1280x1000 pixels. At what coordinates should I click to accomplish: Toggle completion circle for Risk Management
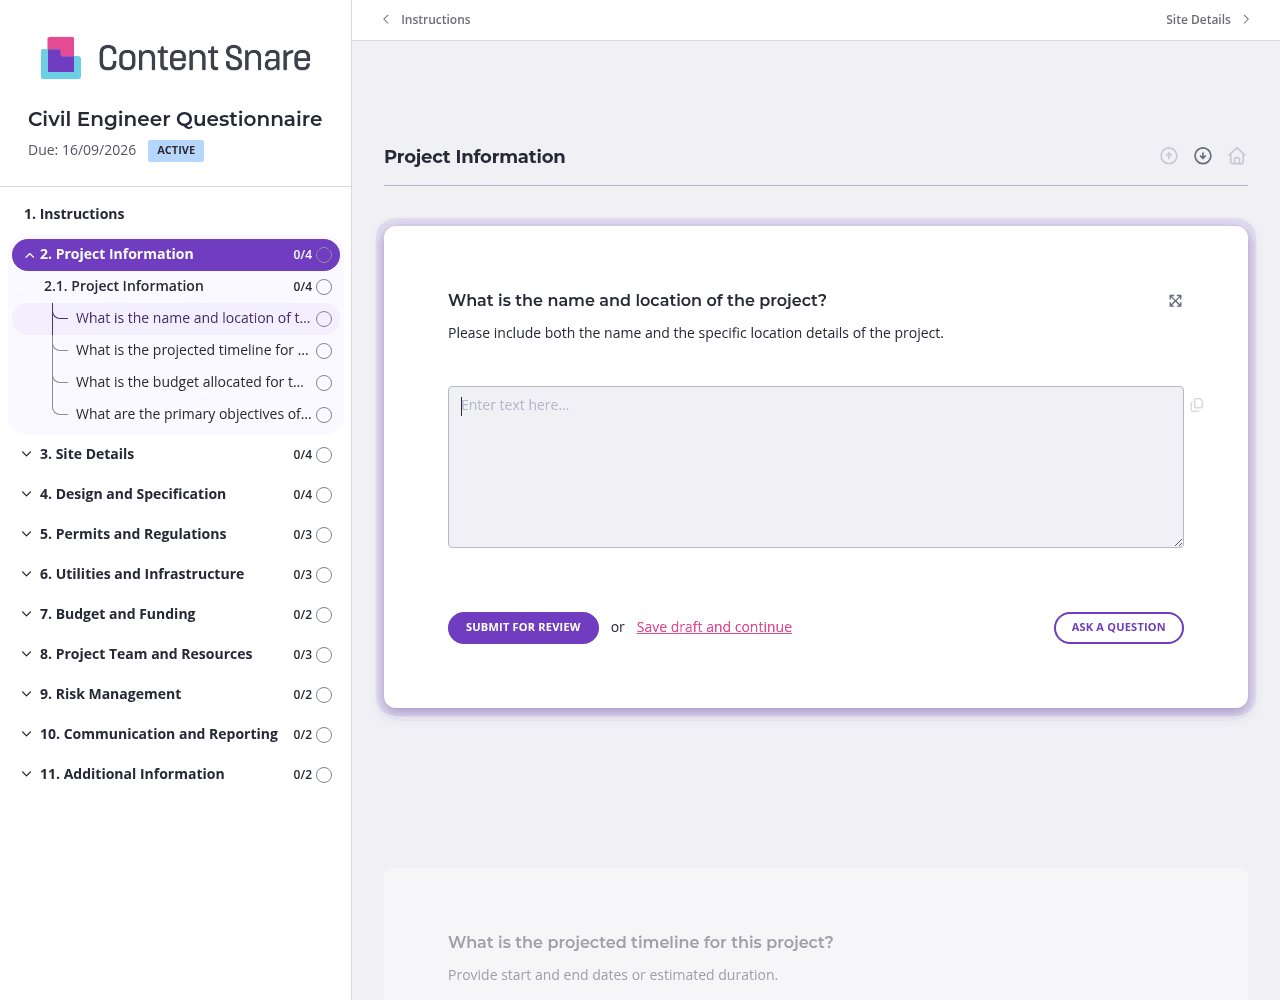(x=324, y=695)
